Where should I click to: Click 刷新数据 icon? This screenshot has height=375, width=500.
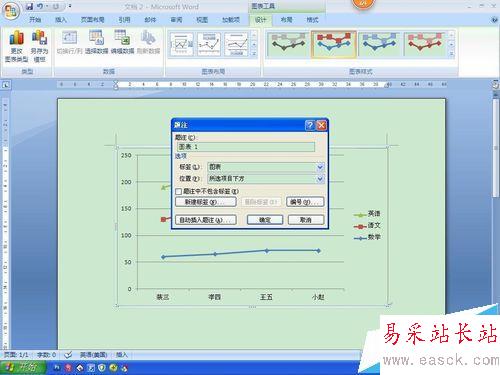148,42
